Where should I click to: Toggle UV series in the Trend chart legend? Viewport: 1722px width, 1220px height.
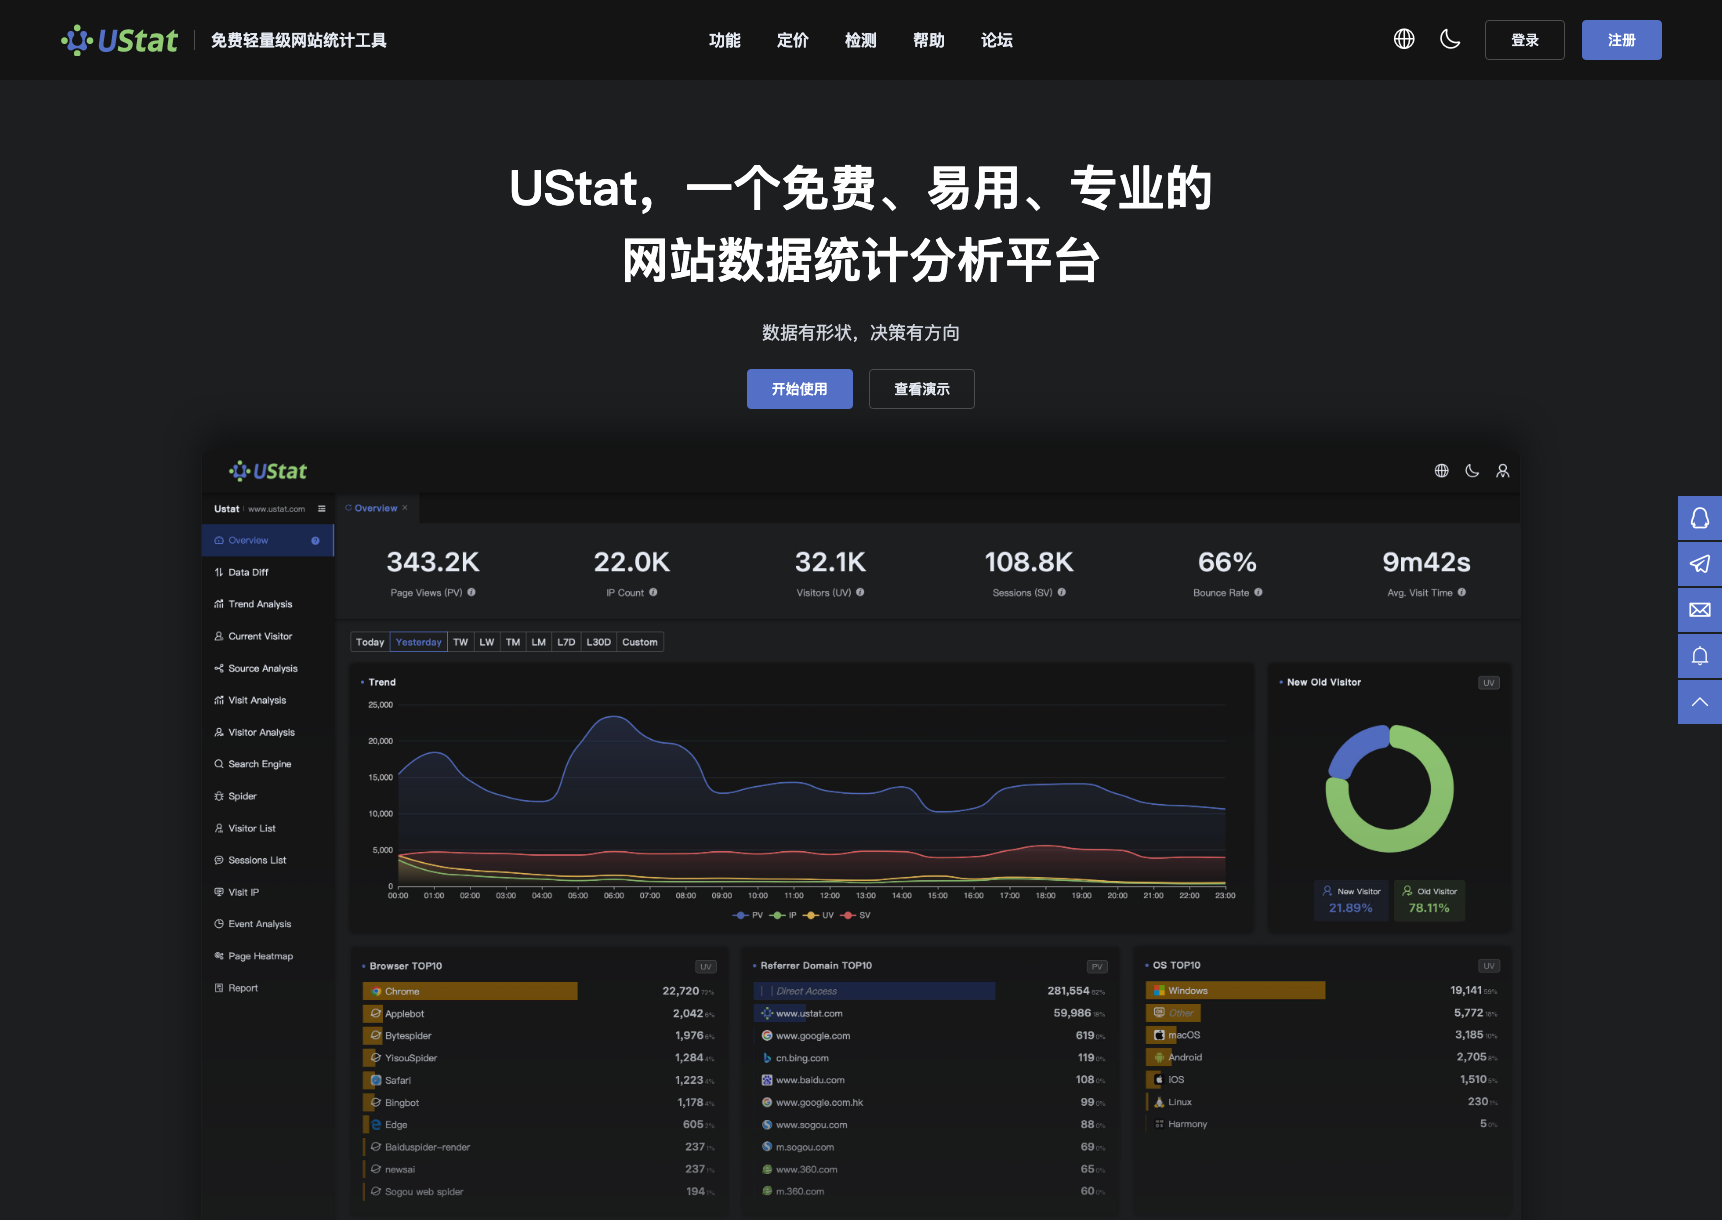click(x=819, y=915)
